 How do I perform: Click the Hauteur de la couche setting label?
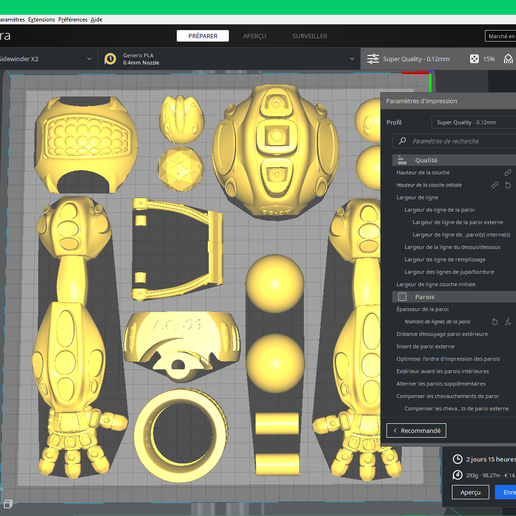423,173
